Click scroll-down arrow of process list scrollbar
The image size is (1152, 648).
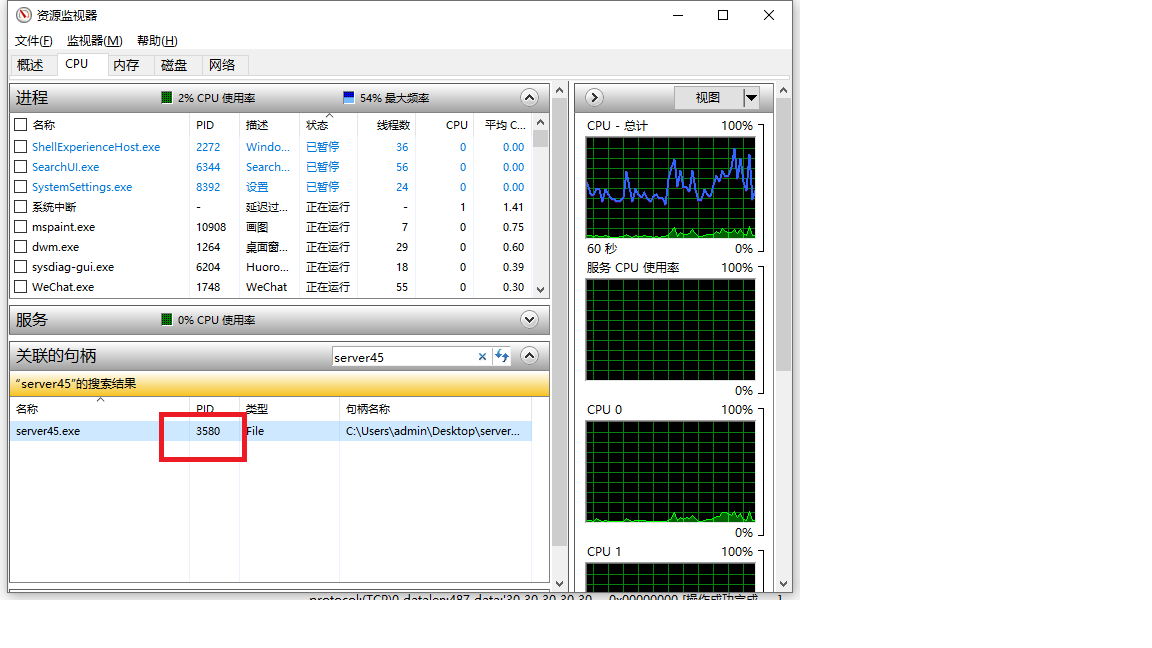coord(541,289)
